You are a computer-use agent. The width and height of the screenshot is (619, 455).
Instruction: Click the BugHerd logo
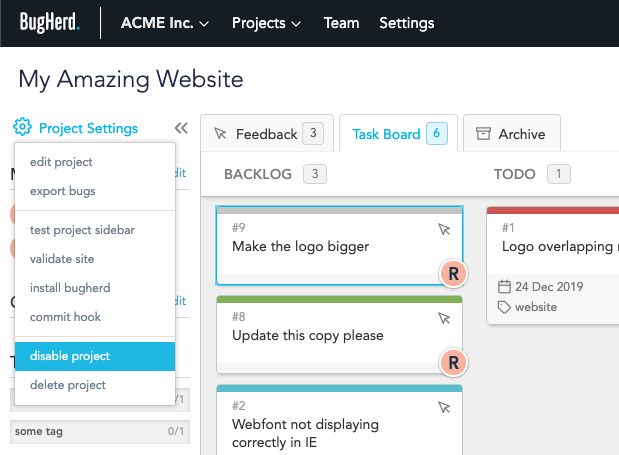[48, 22]
